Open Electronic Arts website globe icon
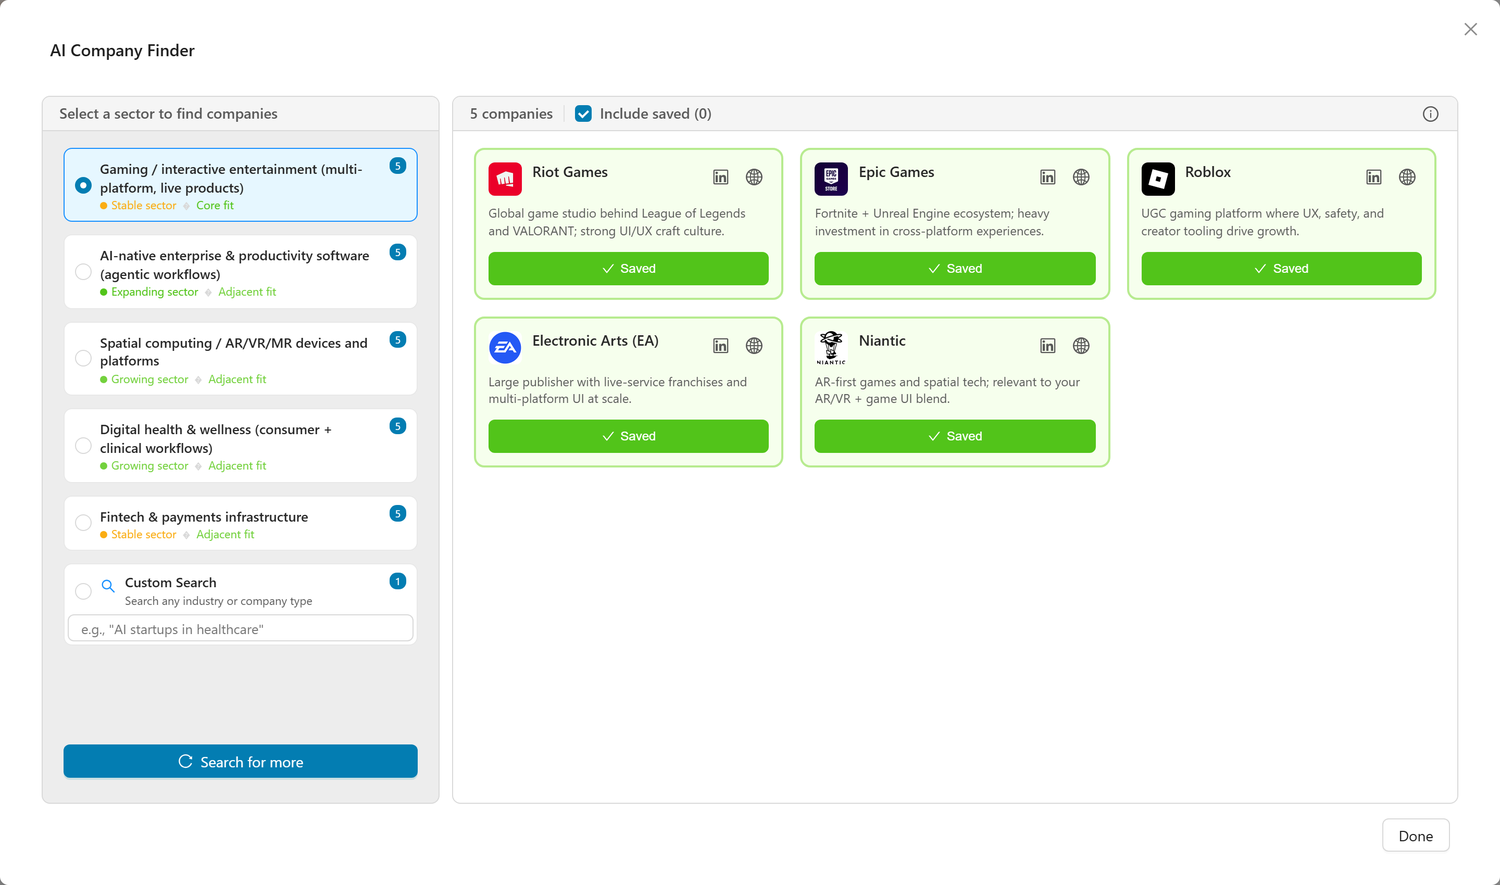 tap(754, 346)
